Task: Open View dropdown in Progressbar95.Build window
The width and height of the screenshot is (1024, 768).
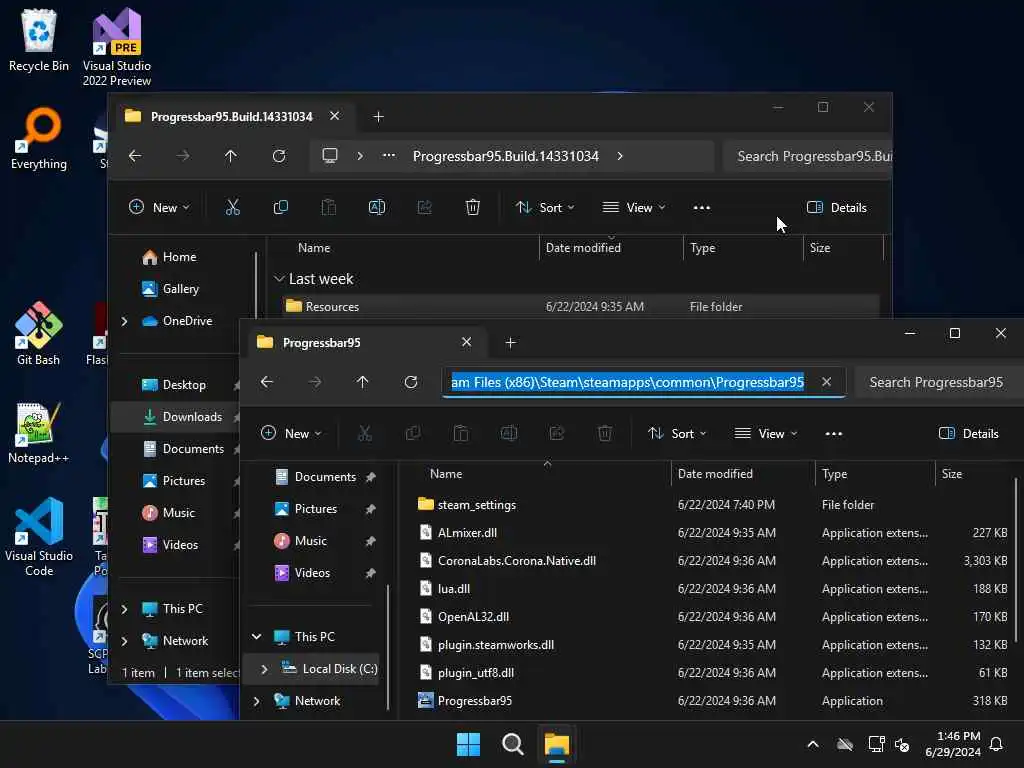Action: [634, 208]
